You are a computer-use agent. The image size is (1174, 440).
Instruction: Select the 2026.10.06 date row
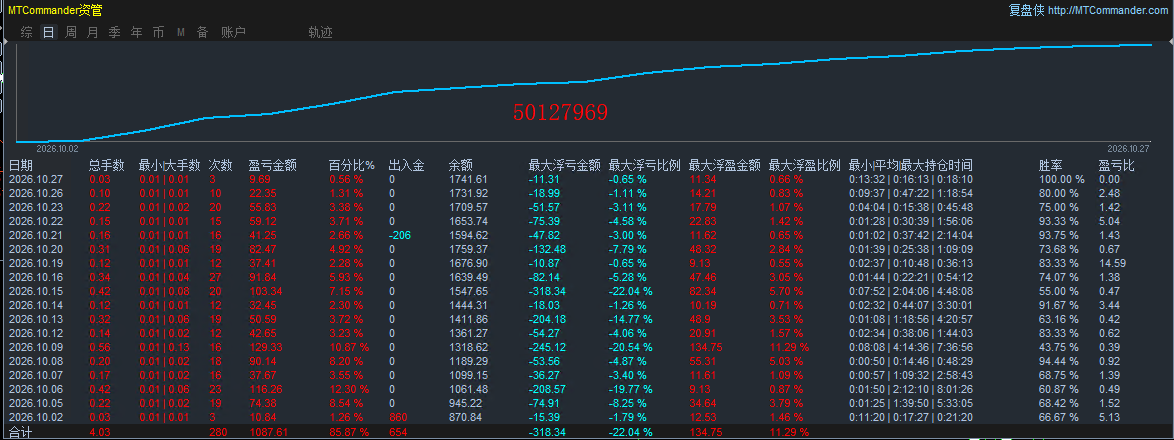587,389
